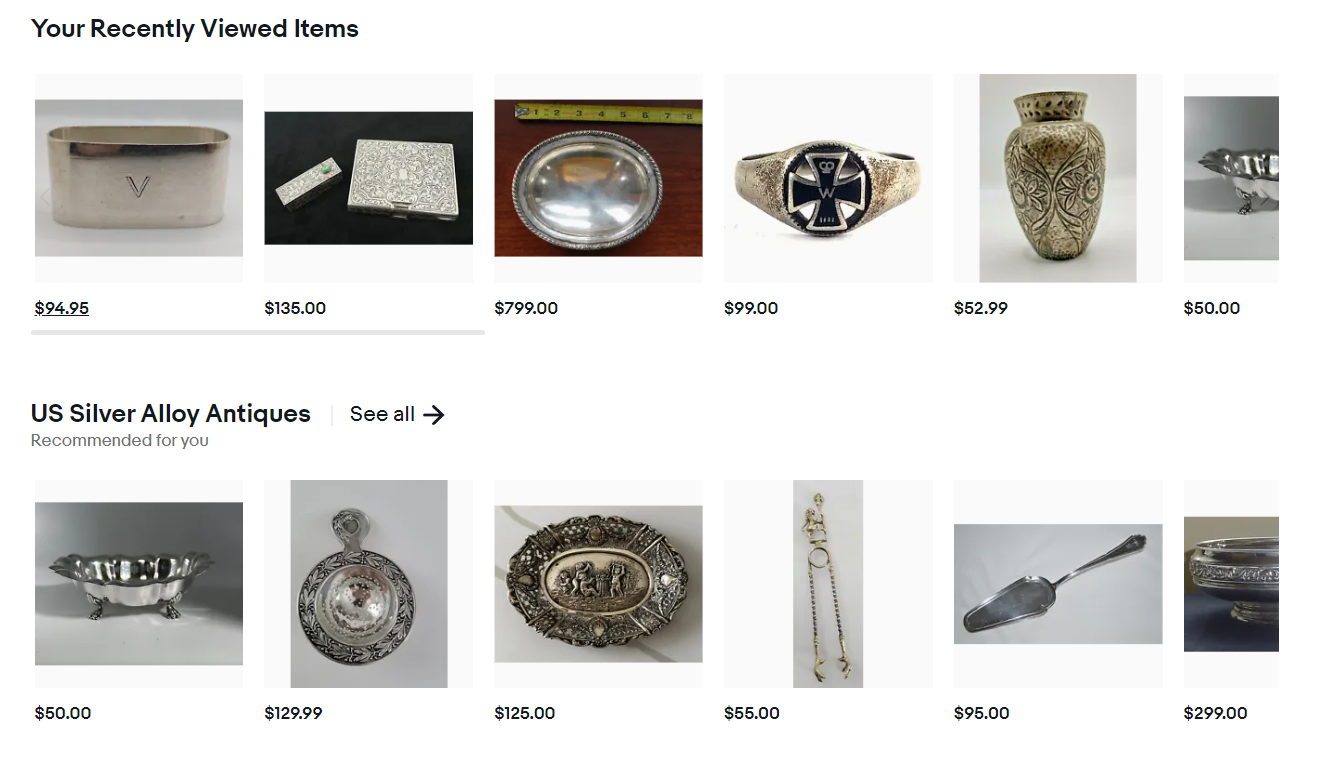Open the twisted silver tongs listing
Image resolution: width=1330 pixels, height=758 pixels.
(828, 584)
